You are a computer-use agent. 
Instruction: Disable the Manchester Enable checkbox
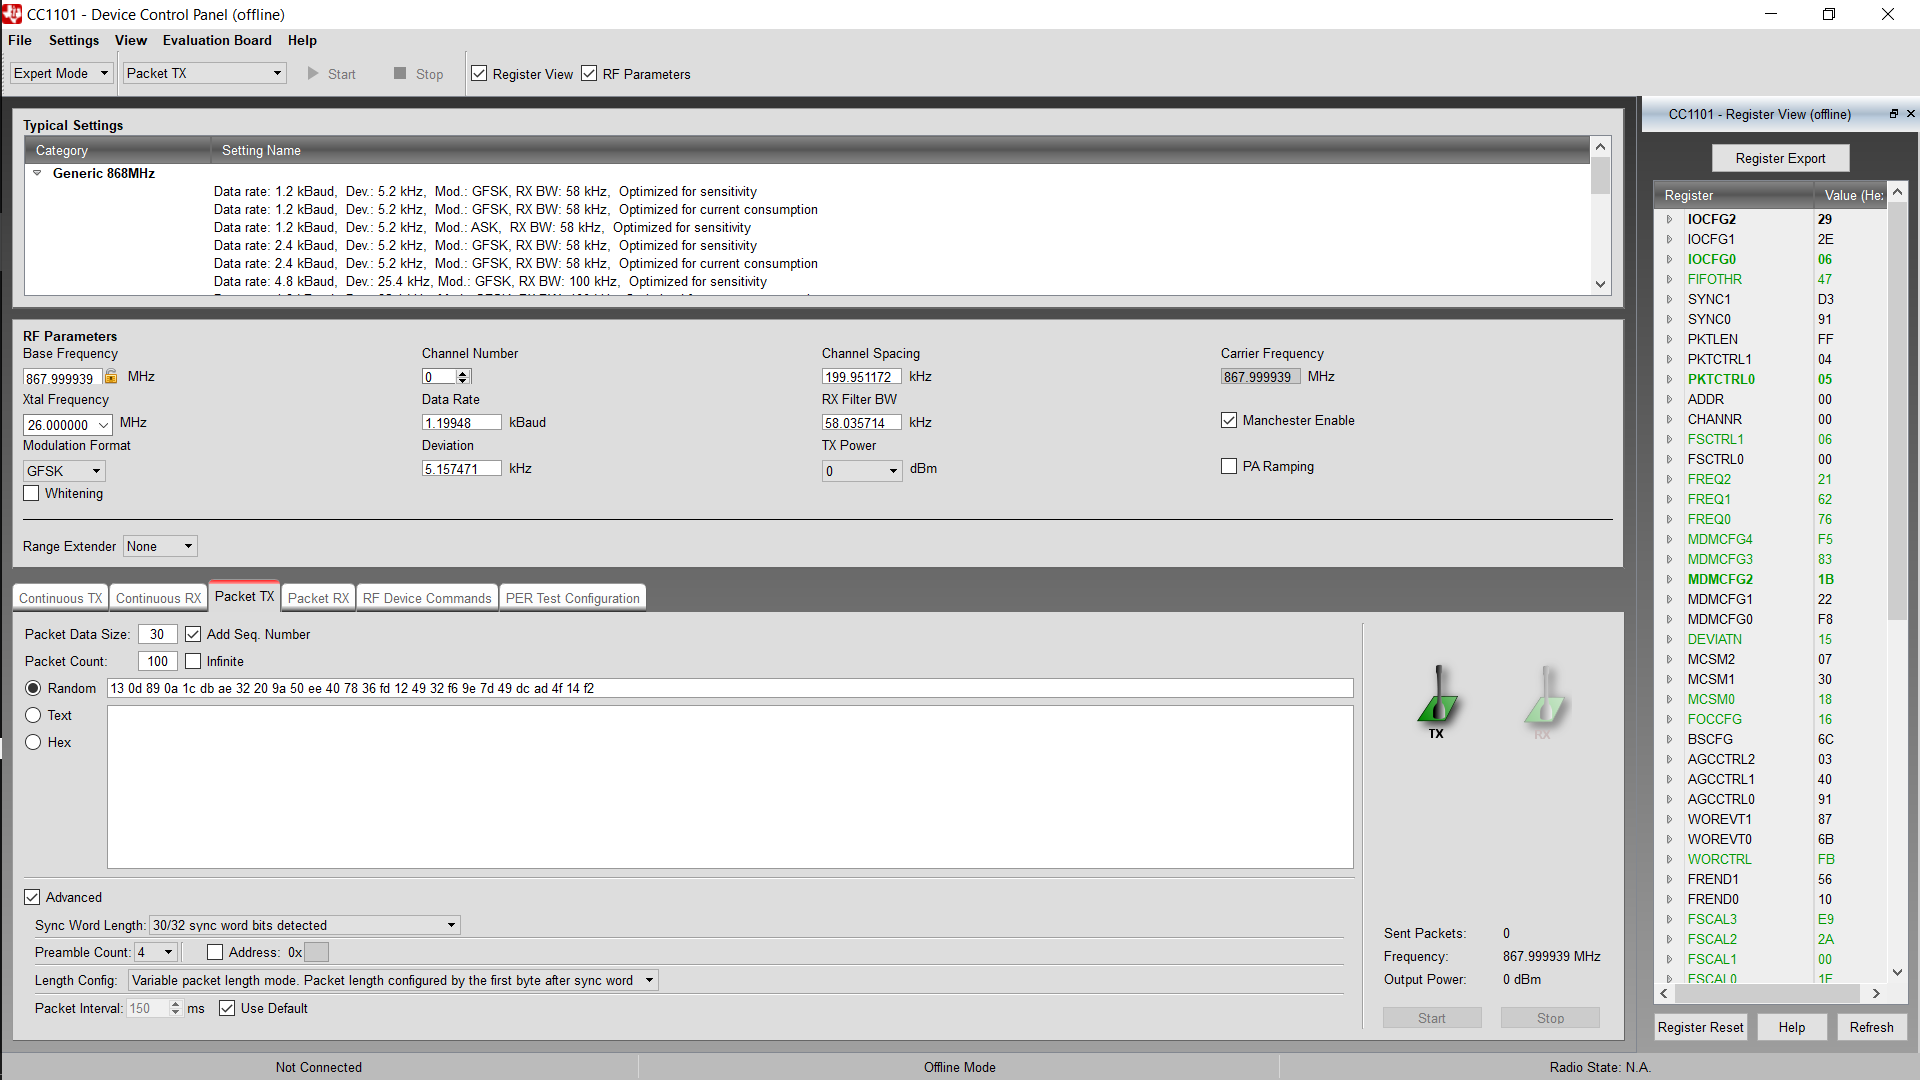pyautogui.click(x=1229, y=420)
